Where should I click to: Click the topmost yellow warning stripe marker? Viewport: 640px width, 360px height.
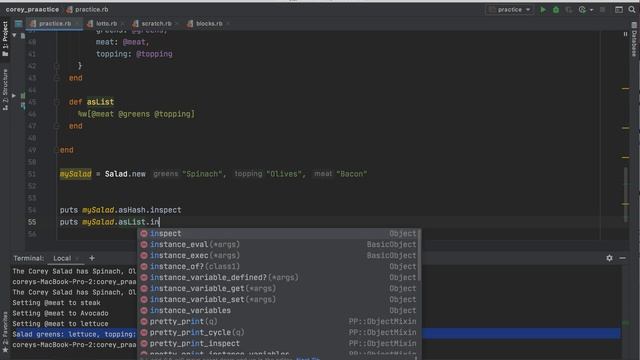(625, 88)
